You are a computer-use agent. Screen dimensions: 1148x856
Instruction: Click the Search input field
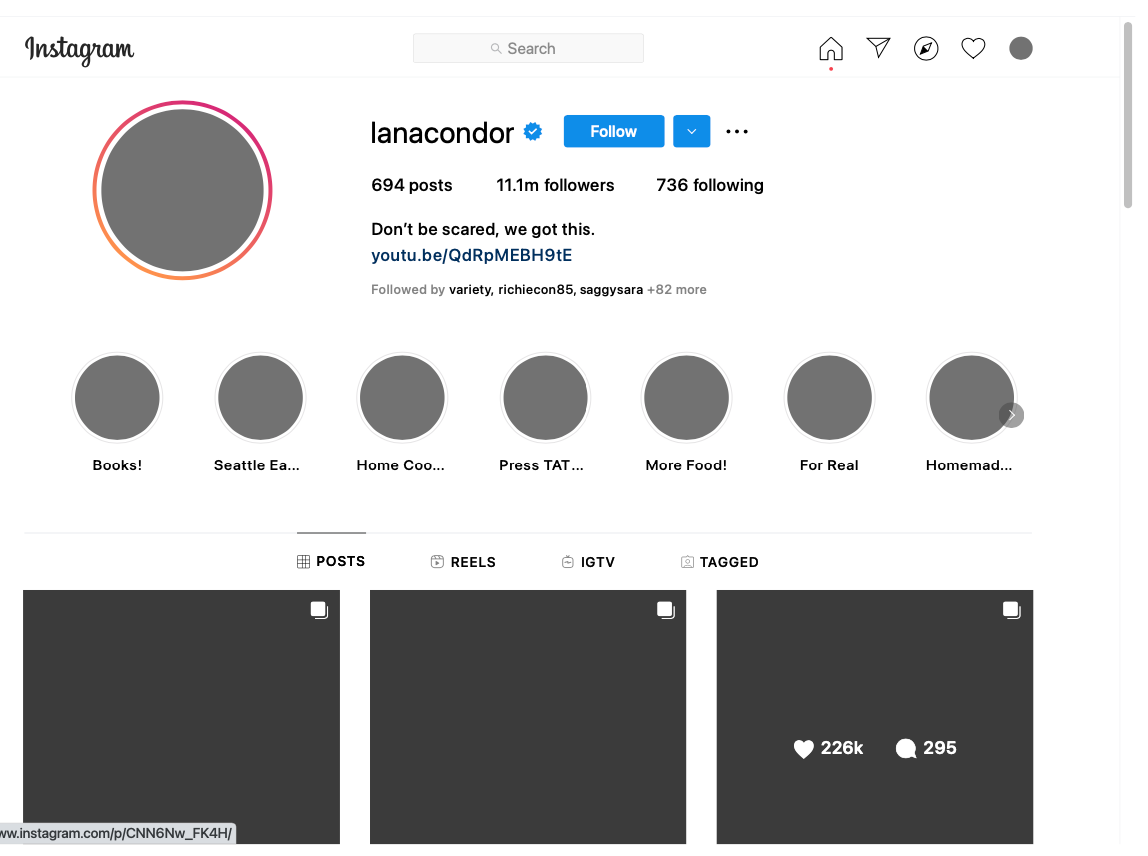point(528,48)
